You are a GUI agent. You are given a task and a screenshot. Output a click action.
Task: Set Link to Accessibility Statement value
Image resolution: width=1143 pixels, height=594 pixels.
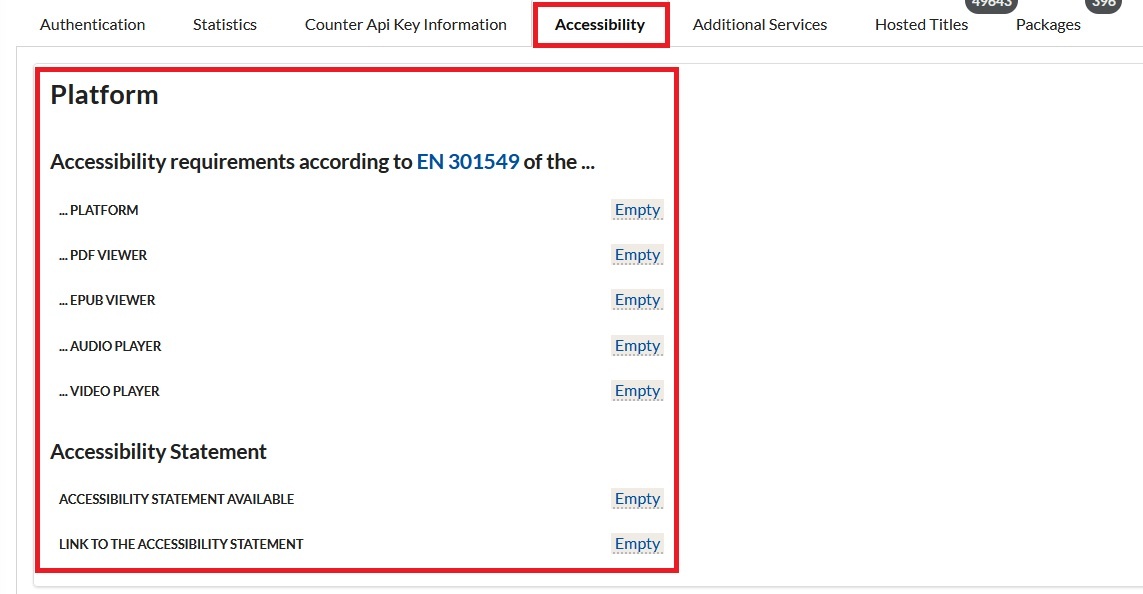[637, 544]
